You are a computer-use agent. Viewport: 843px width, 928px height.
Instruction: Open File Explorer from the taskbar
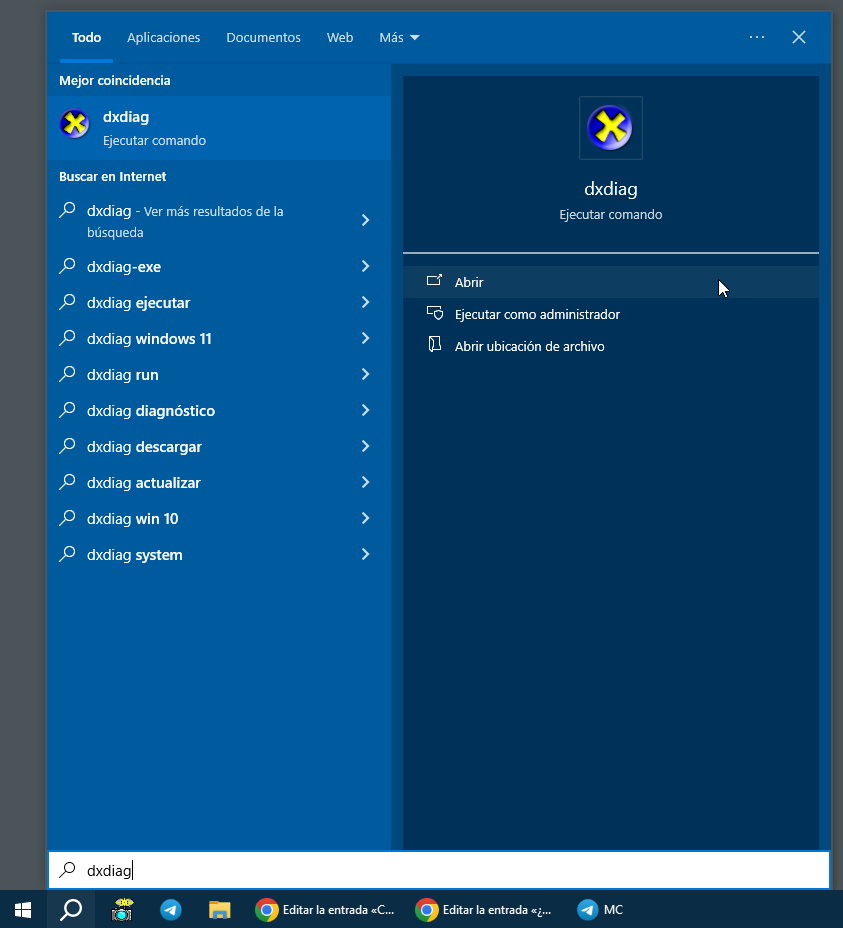coord(220,910)
